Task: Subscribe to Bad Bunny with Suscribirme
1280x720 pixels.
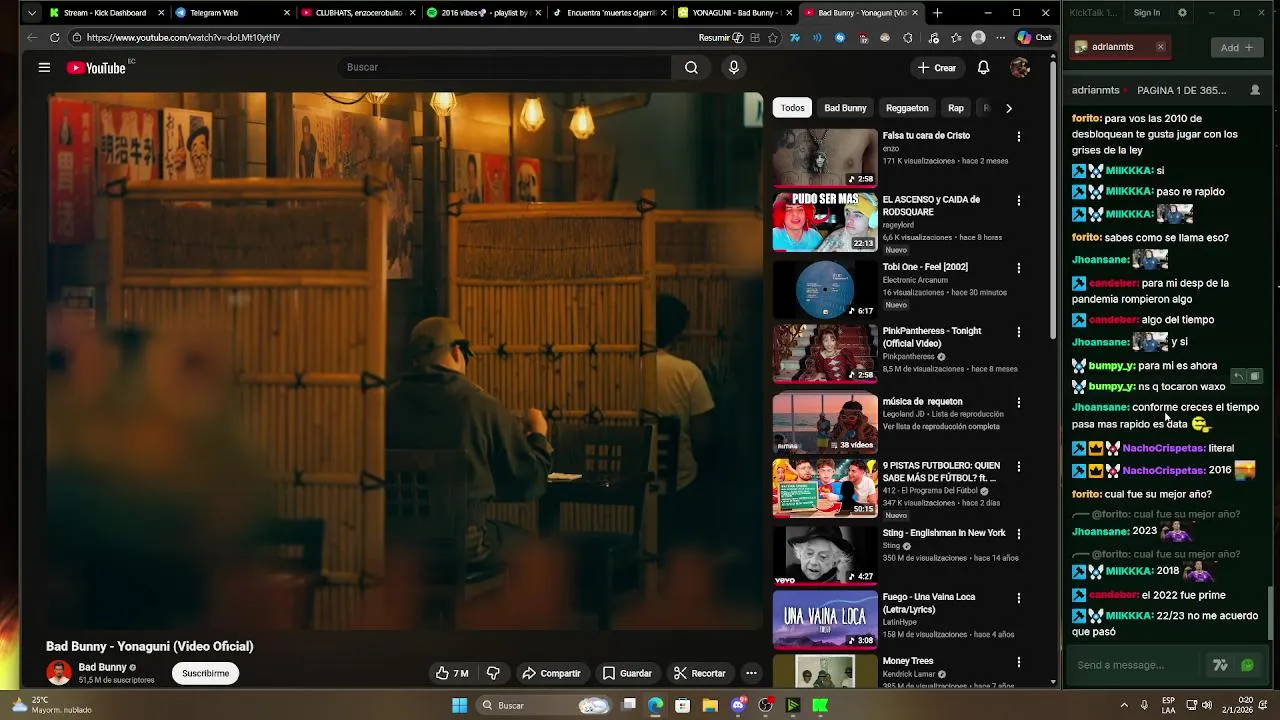Action: (205, 673)
